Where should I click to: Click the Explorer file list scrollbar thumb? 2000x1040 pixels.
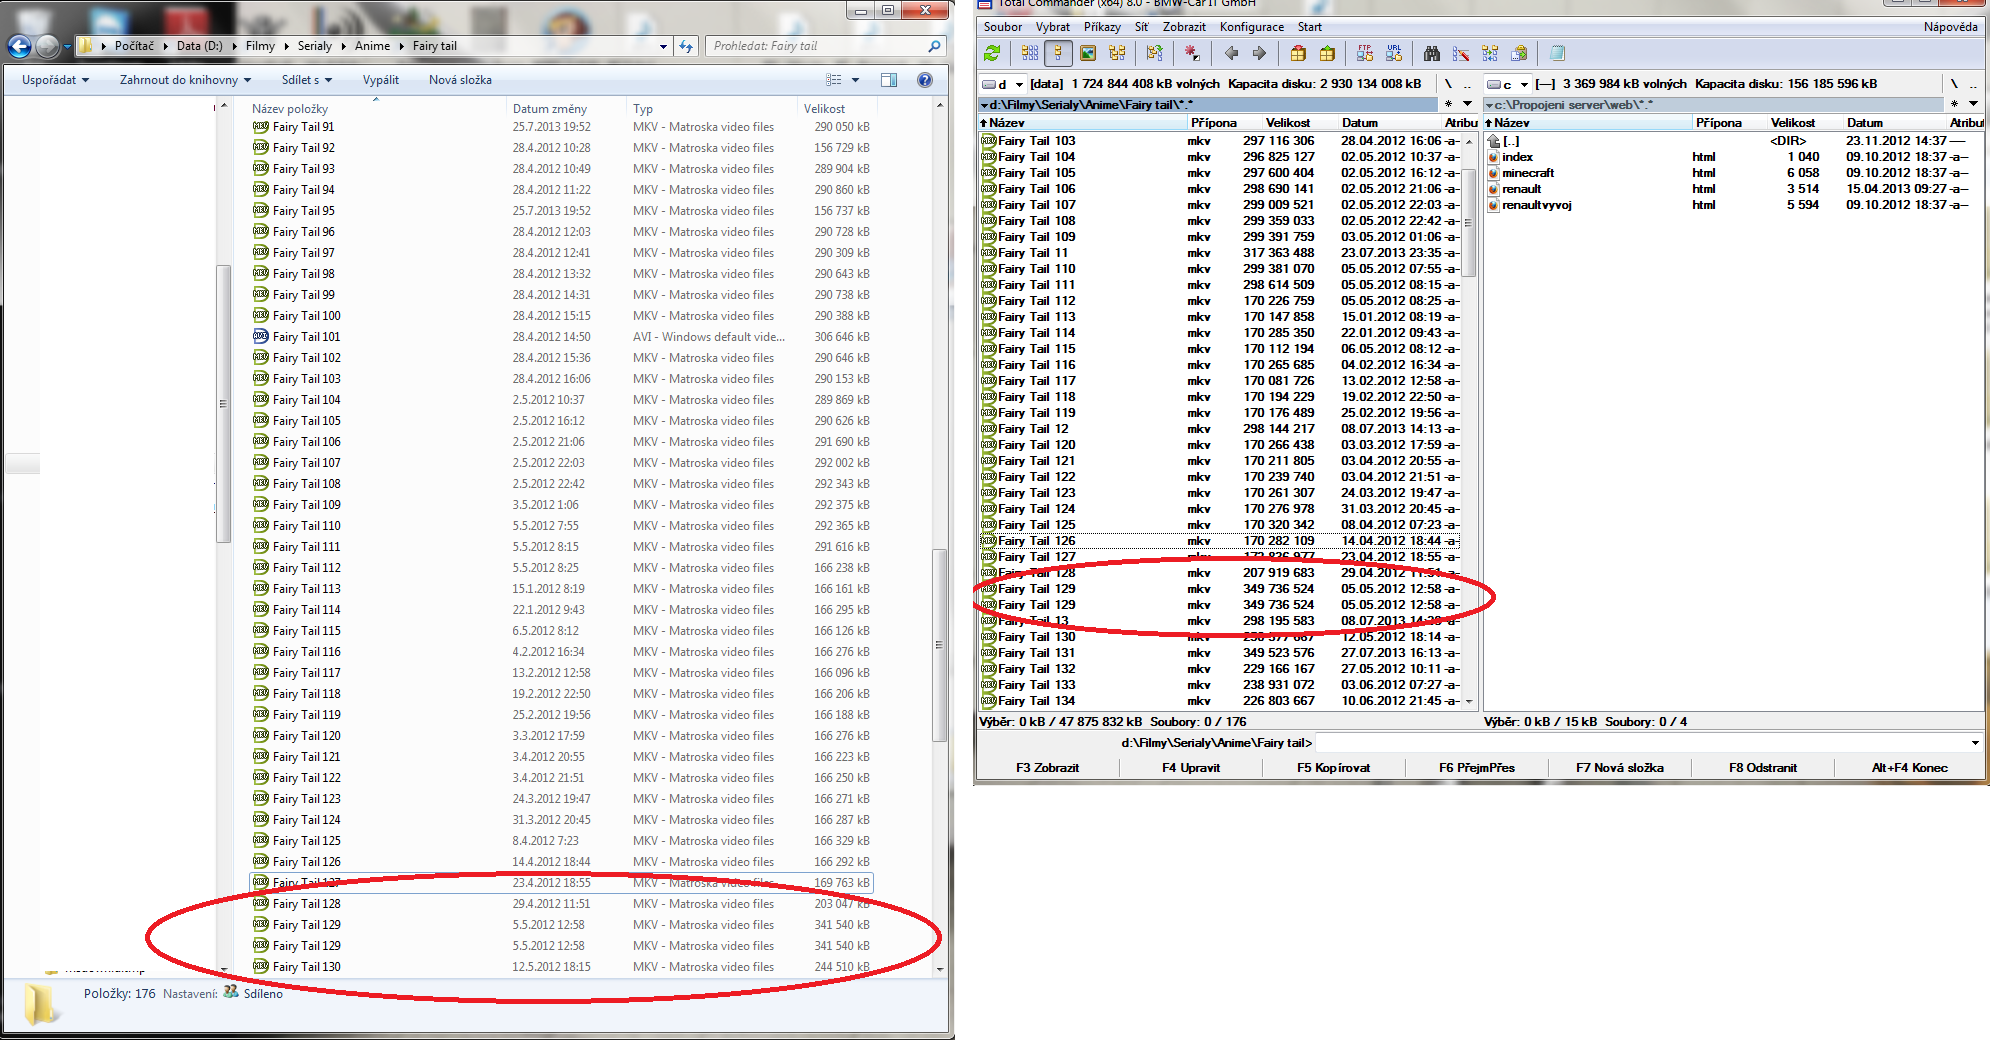(939, 645)
